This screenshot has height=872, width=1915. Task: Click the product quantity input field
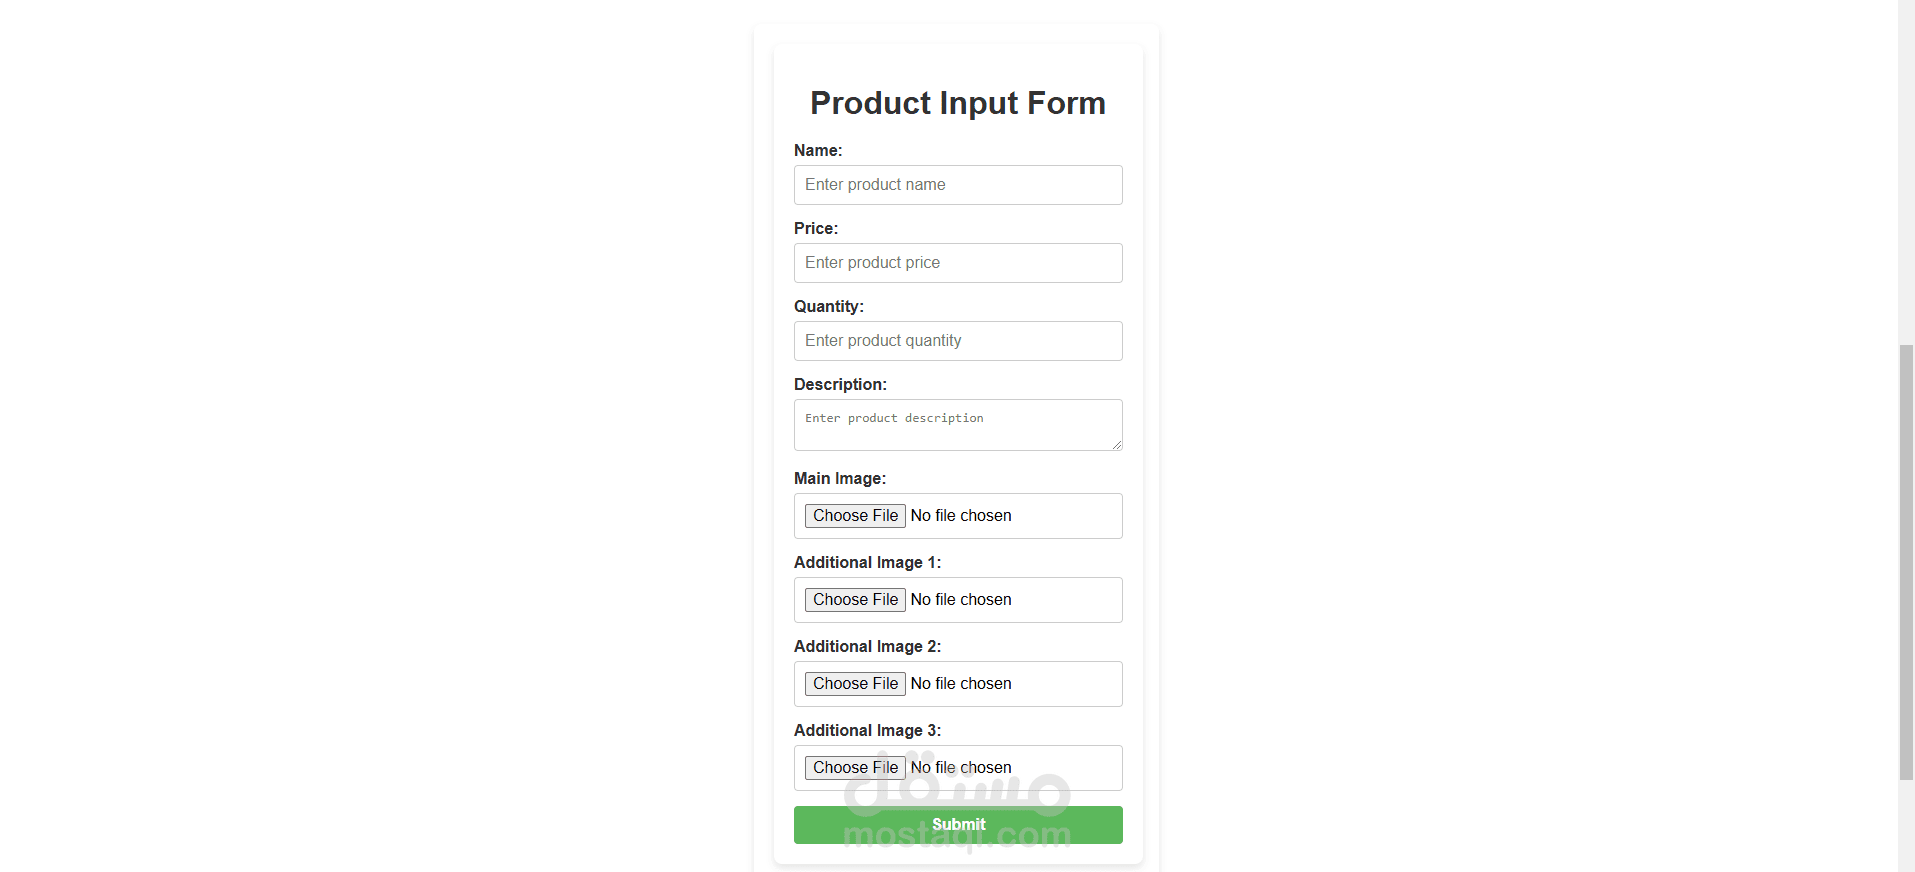click(957, 341)
